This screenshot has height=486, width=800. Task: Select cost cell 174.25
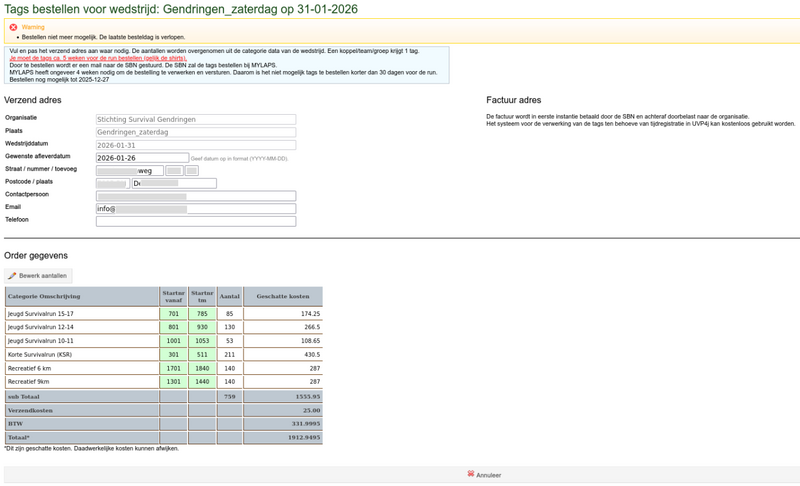pos(283,314)
